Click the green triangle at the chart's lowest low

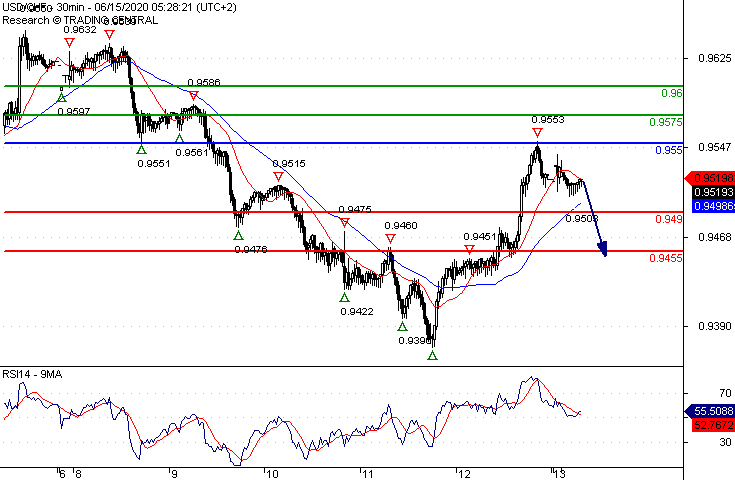coord(433,355)
